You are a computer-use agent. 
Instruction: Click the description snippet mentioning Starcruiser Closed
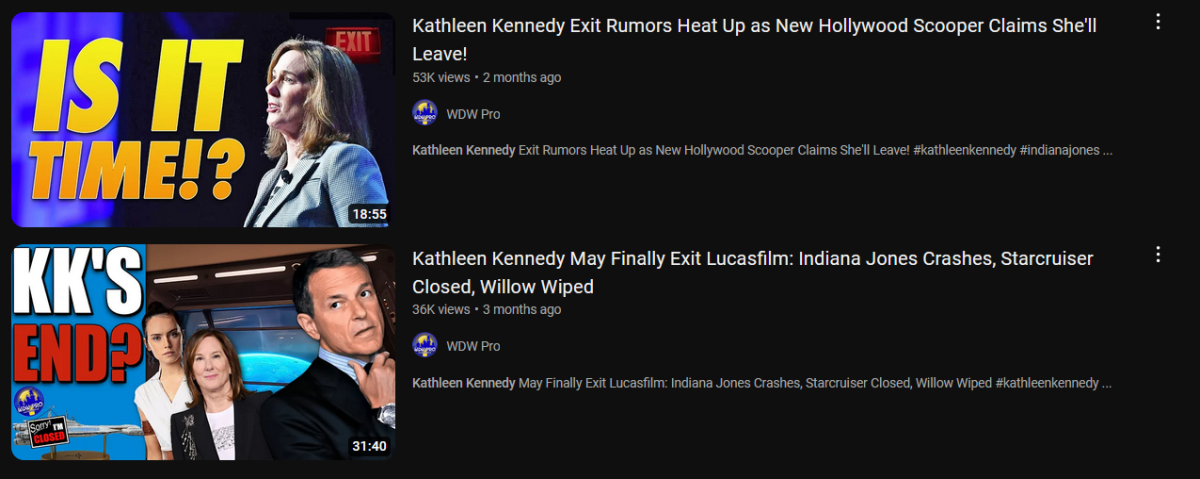[x=762, y=383]
